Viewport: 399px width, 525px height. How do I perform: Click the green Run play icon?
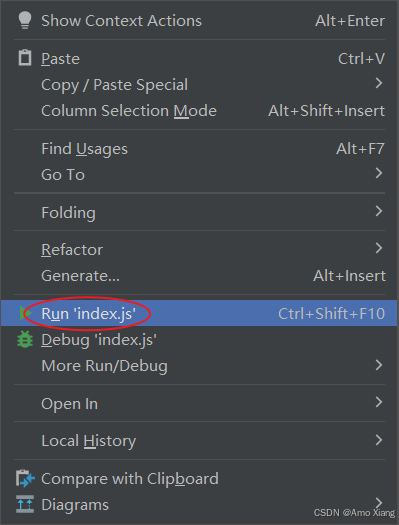pos(25,313)
